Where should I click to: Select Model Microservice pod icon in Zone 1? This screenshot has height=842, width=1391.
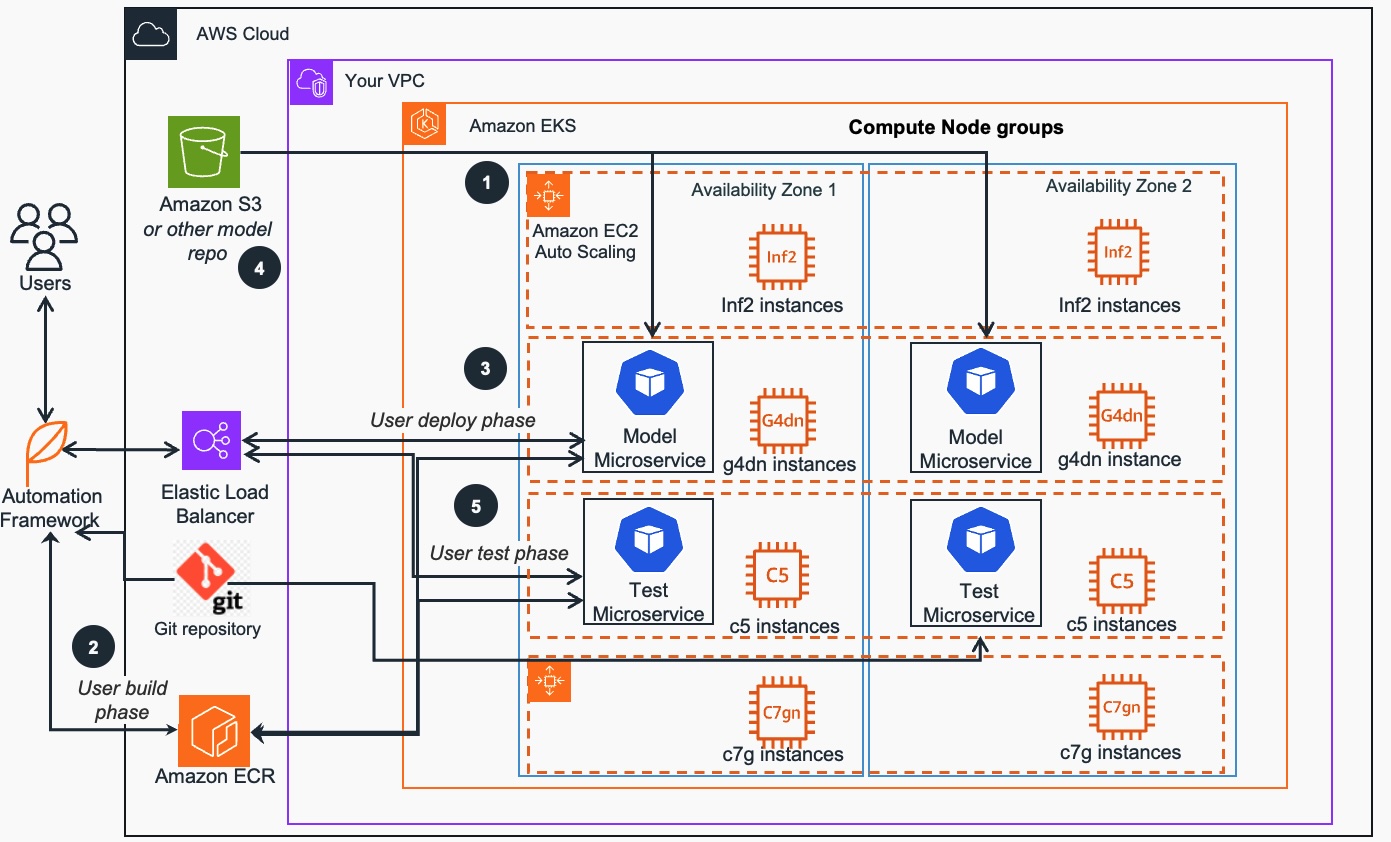point(648,384)
